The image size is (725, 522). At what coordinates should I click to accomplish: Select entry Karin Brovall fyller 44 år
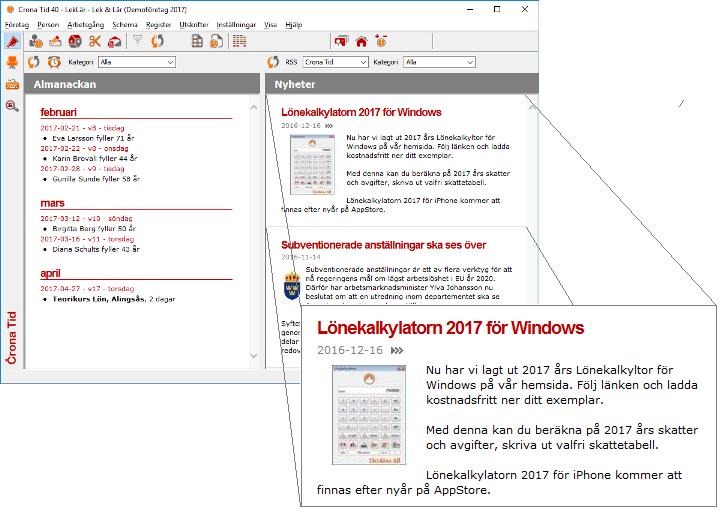95,159
